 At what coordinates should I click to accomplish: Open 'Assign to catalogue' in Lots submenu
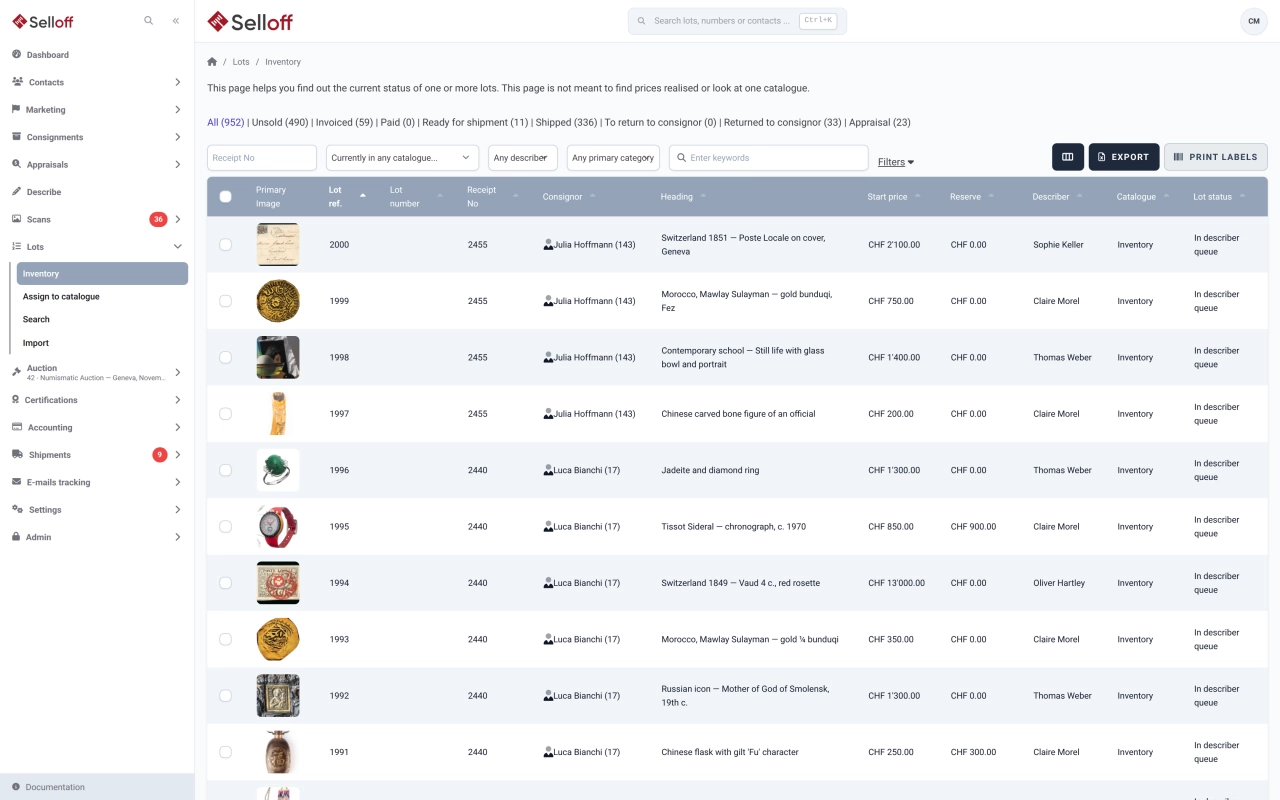coord(61,296)
